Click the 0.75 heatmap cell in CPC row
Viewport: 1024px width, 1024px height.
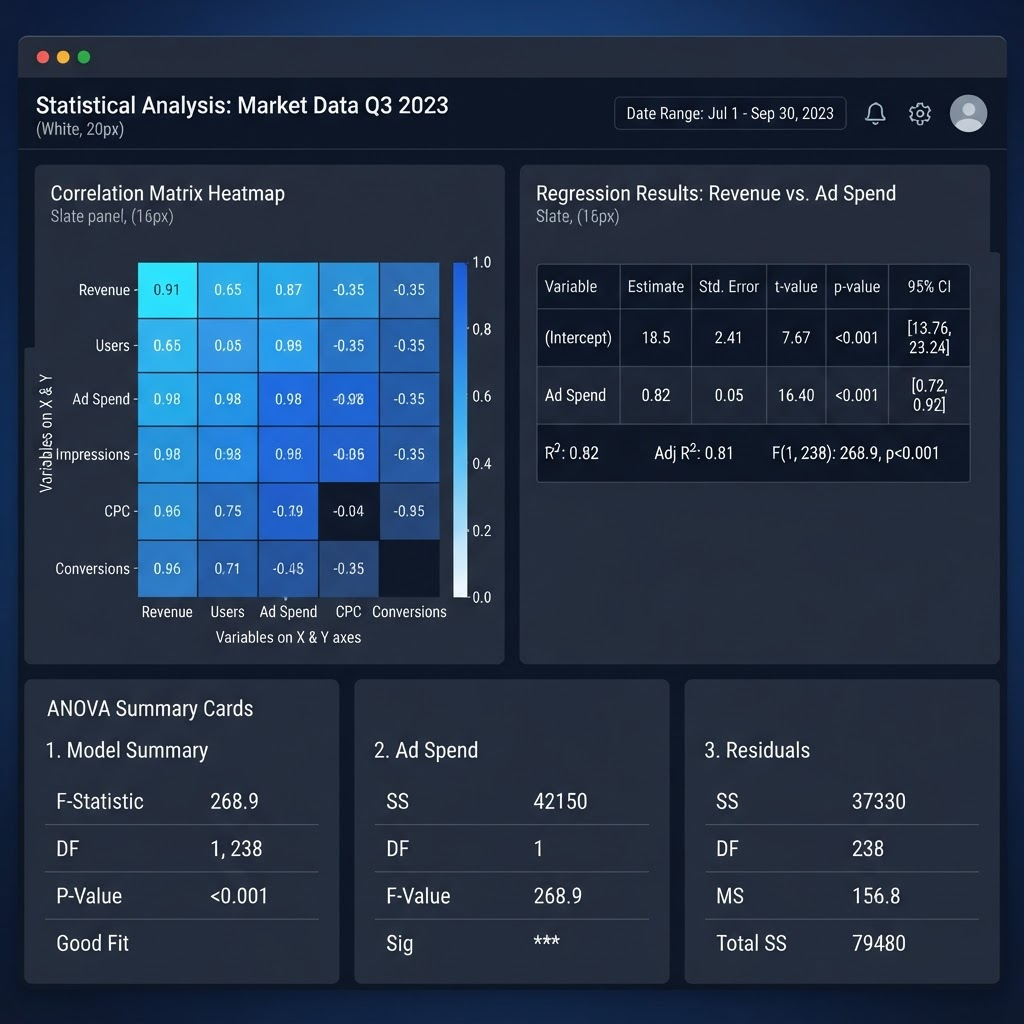(228, 511)
